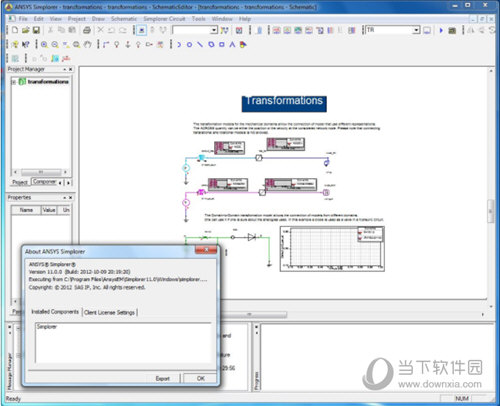Open the Schematic menu
The width and height of the screenshot is (500, 406).
coord(124,19)
